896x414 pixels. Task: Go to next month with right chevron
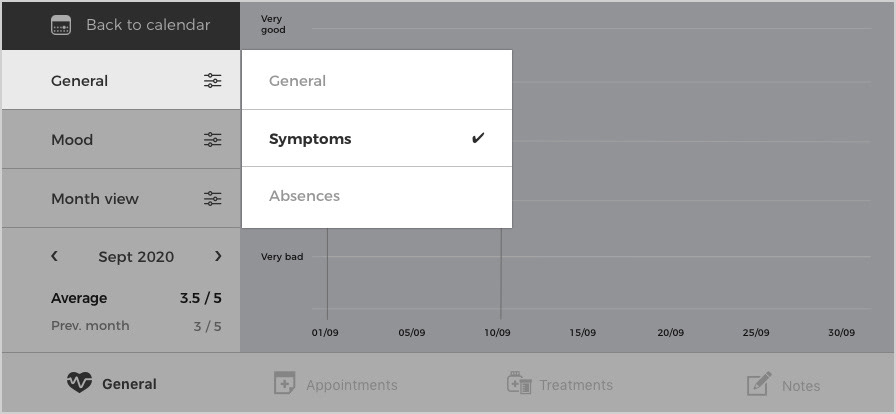218,256
